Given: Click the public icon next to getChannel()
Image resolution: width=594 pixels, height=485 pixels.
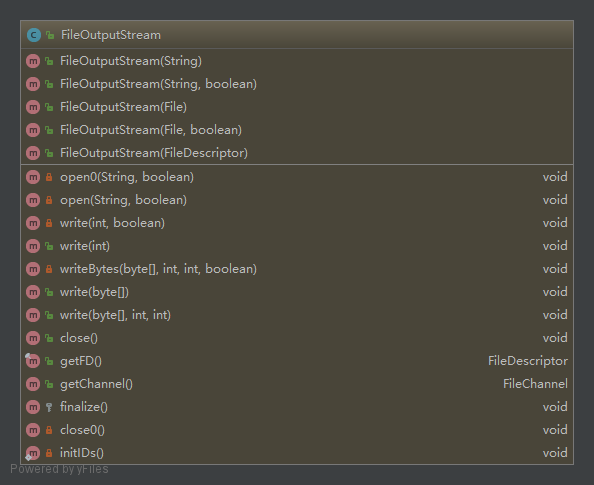Looking at the screenshot, I should point(49,384).
